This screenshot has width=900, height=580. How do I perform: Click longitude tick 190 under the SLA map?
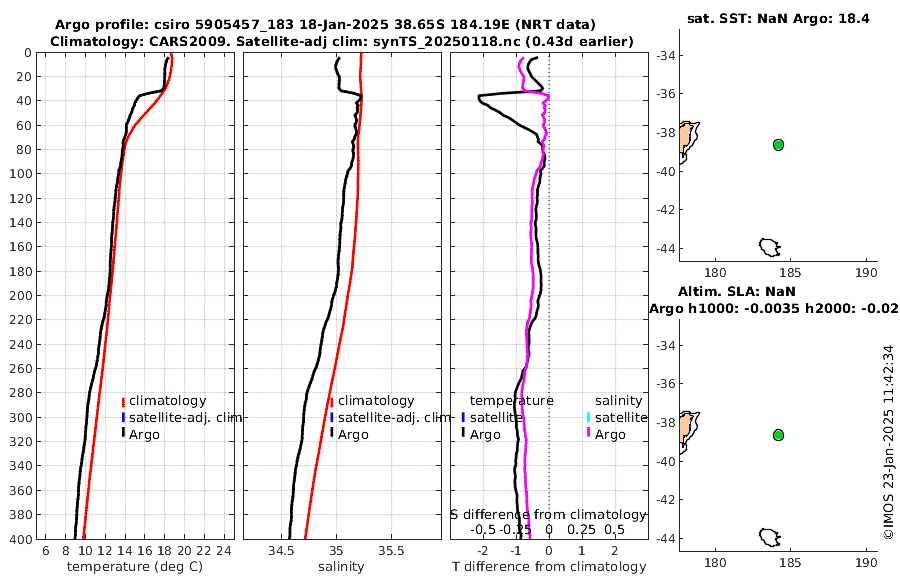[867, 563]
